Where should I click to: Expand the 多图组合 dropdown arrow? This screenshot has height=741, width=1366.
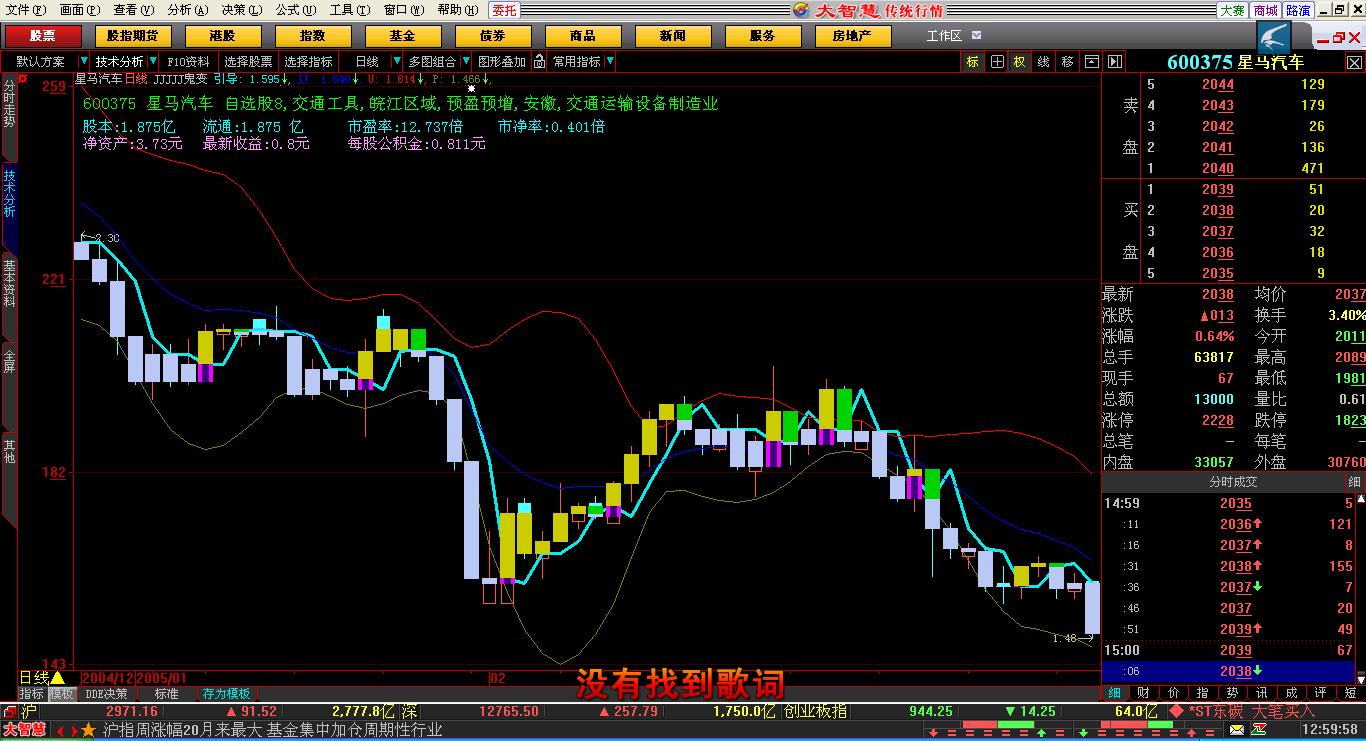465,62
